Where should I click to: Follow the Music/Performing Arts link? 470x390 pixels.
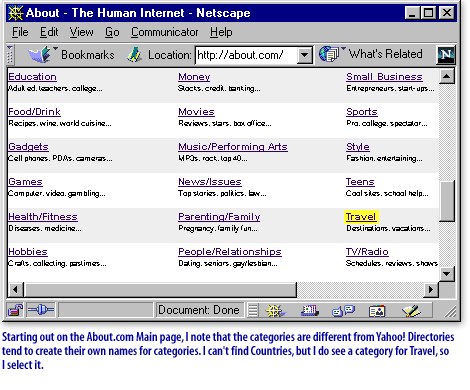click(x=233, y=147)
